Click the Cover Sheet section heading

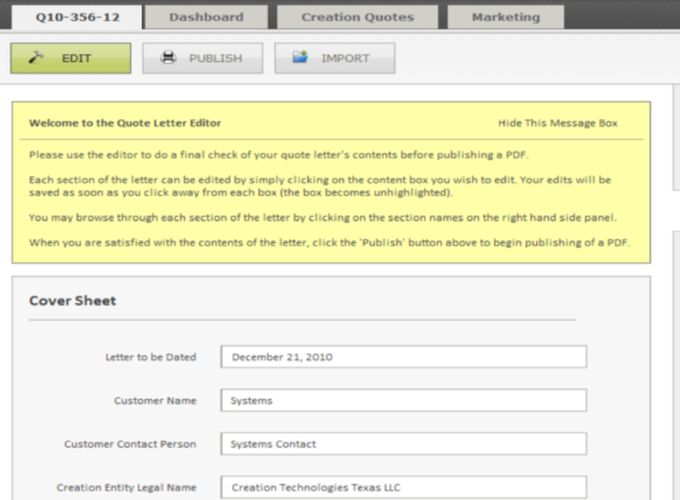pyautogui.click(x=72, y=300)
